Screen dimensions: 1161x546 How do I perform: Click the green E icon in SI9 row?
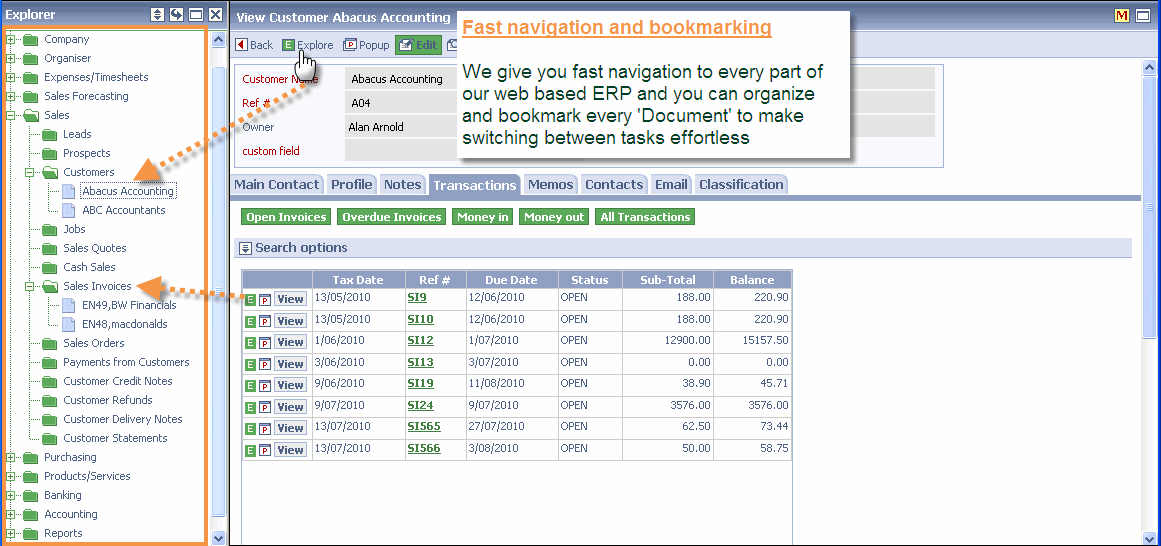click(250, 299)
